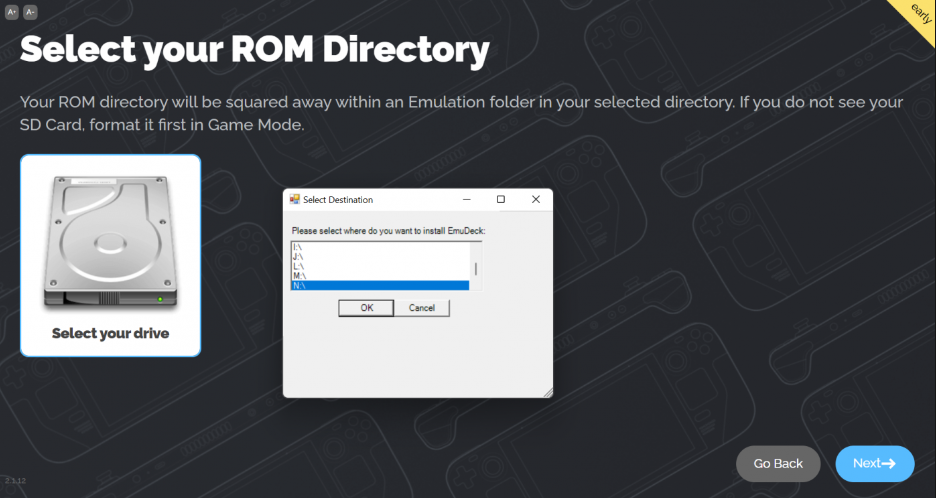Select the J:\ drive entry

[380, 256]
